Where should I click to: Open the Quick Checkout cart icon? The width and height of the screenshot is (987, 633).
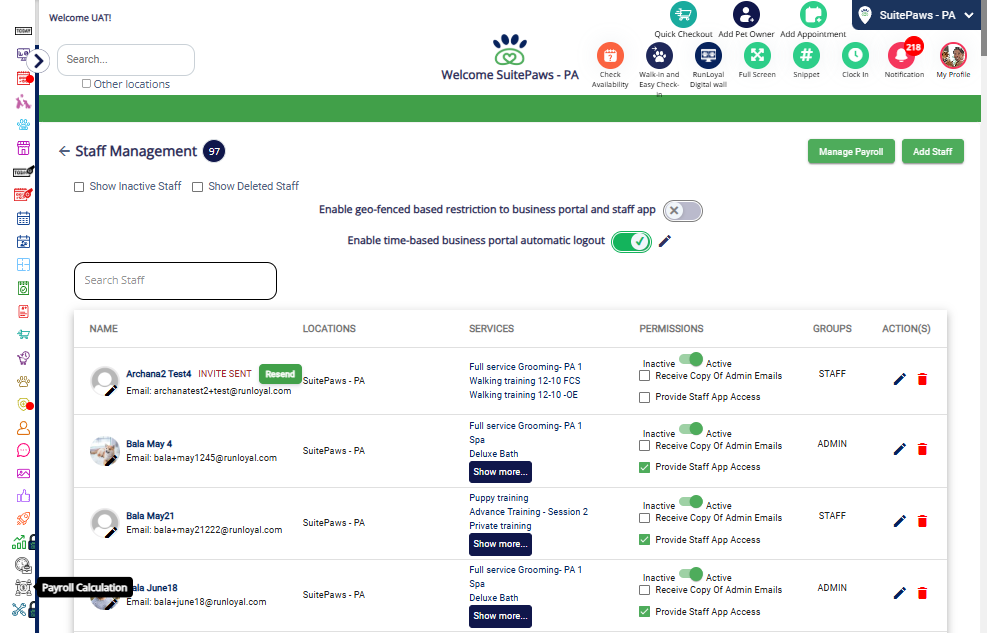(x=683, y=14)
